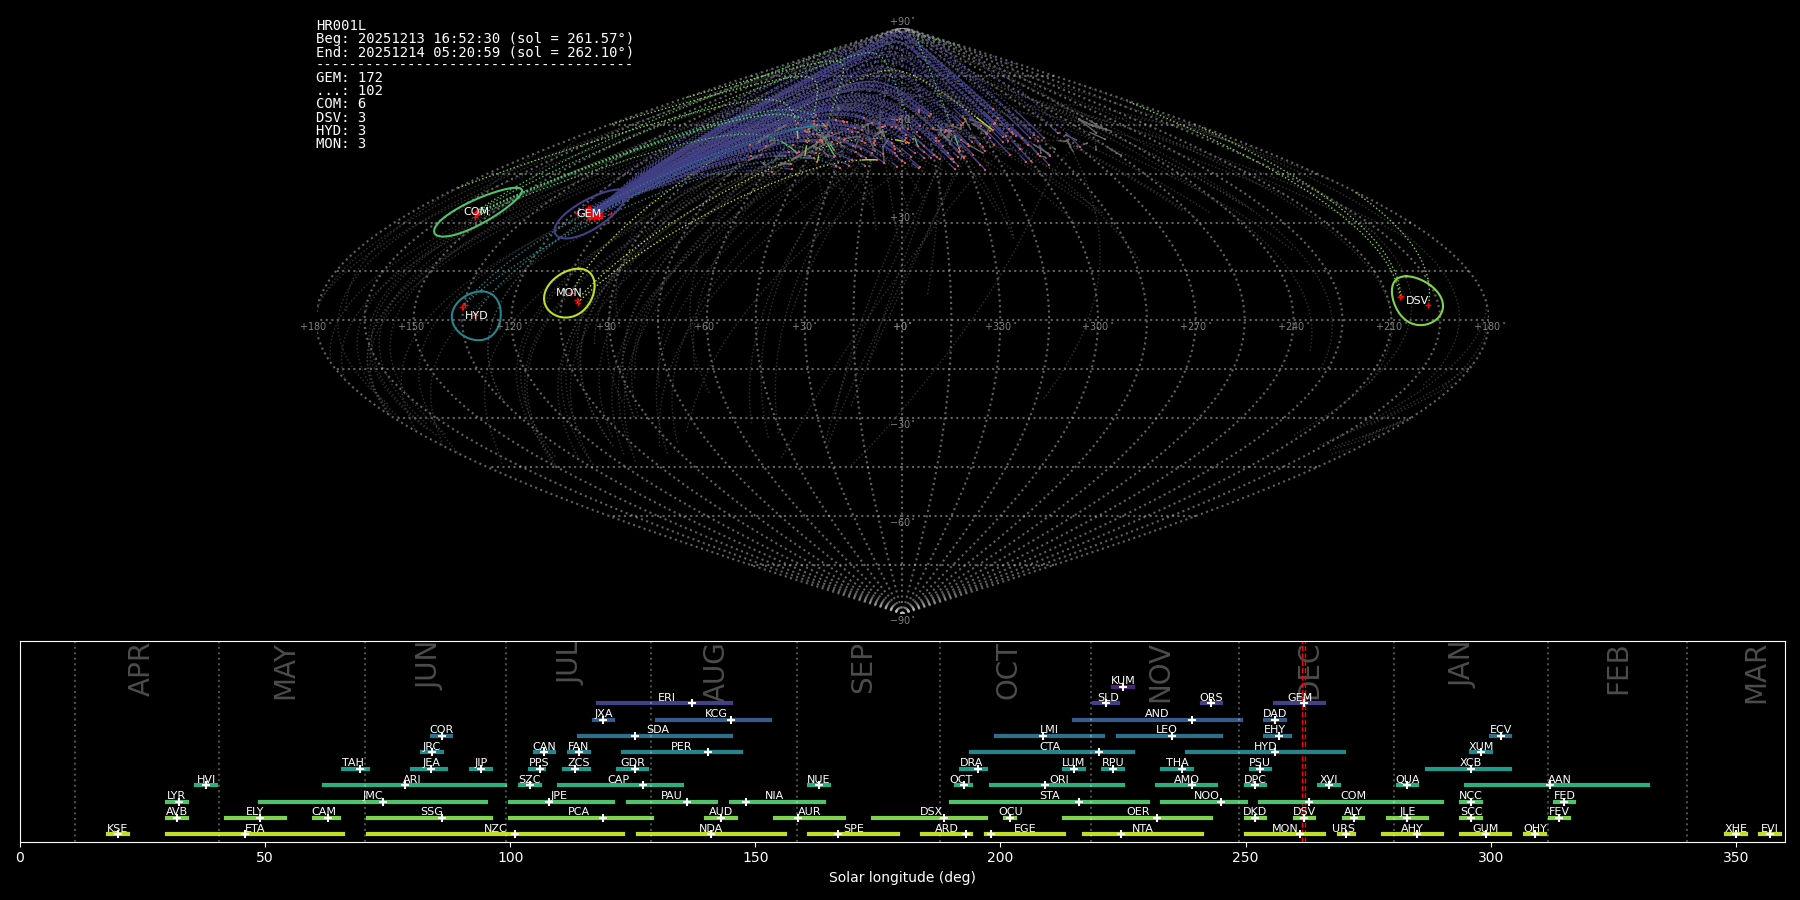Viewport: 1800px width, 900px height.
Task: Click the LYR shower peak marker
Action: point(179,802)
